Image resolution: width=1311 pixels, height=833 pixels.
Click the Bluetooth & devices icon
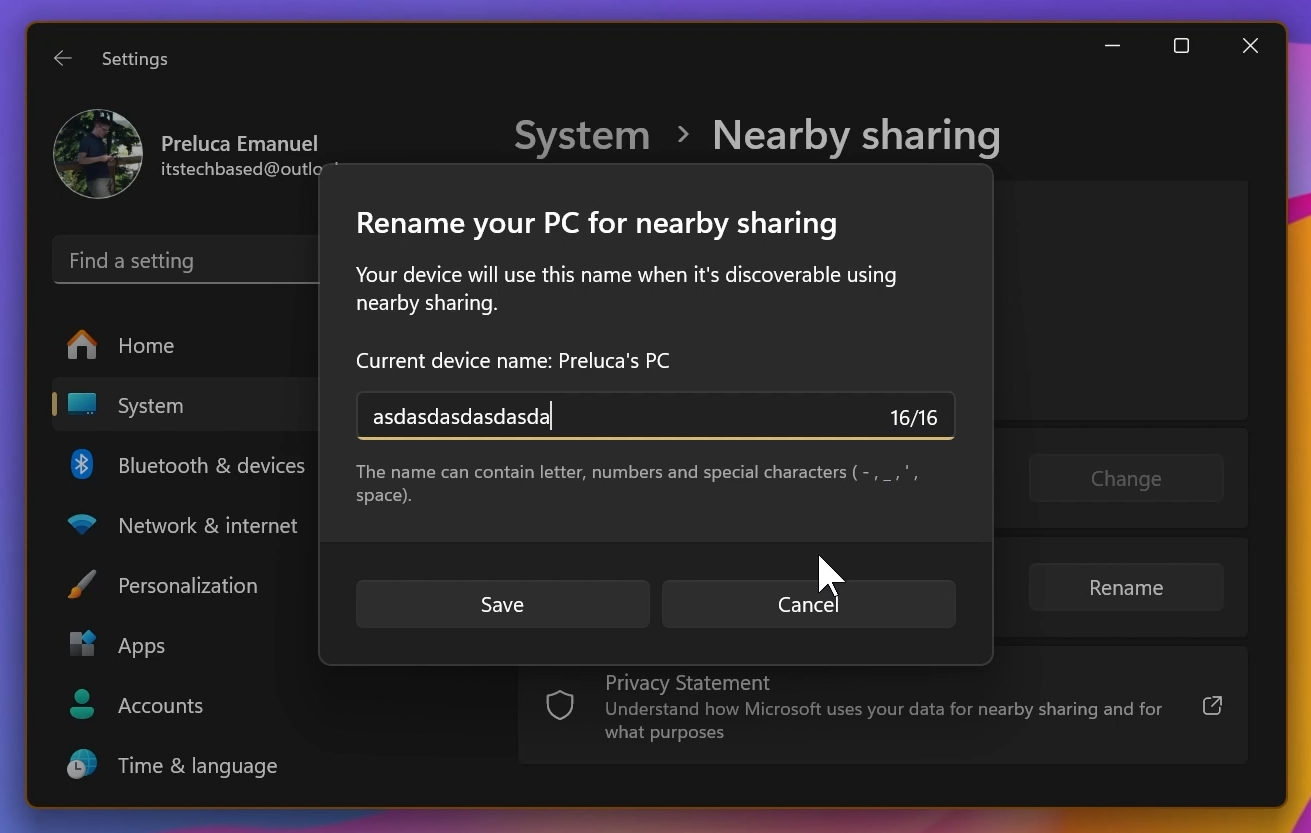(x=81, y=465)
